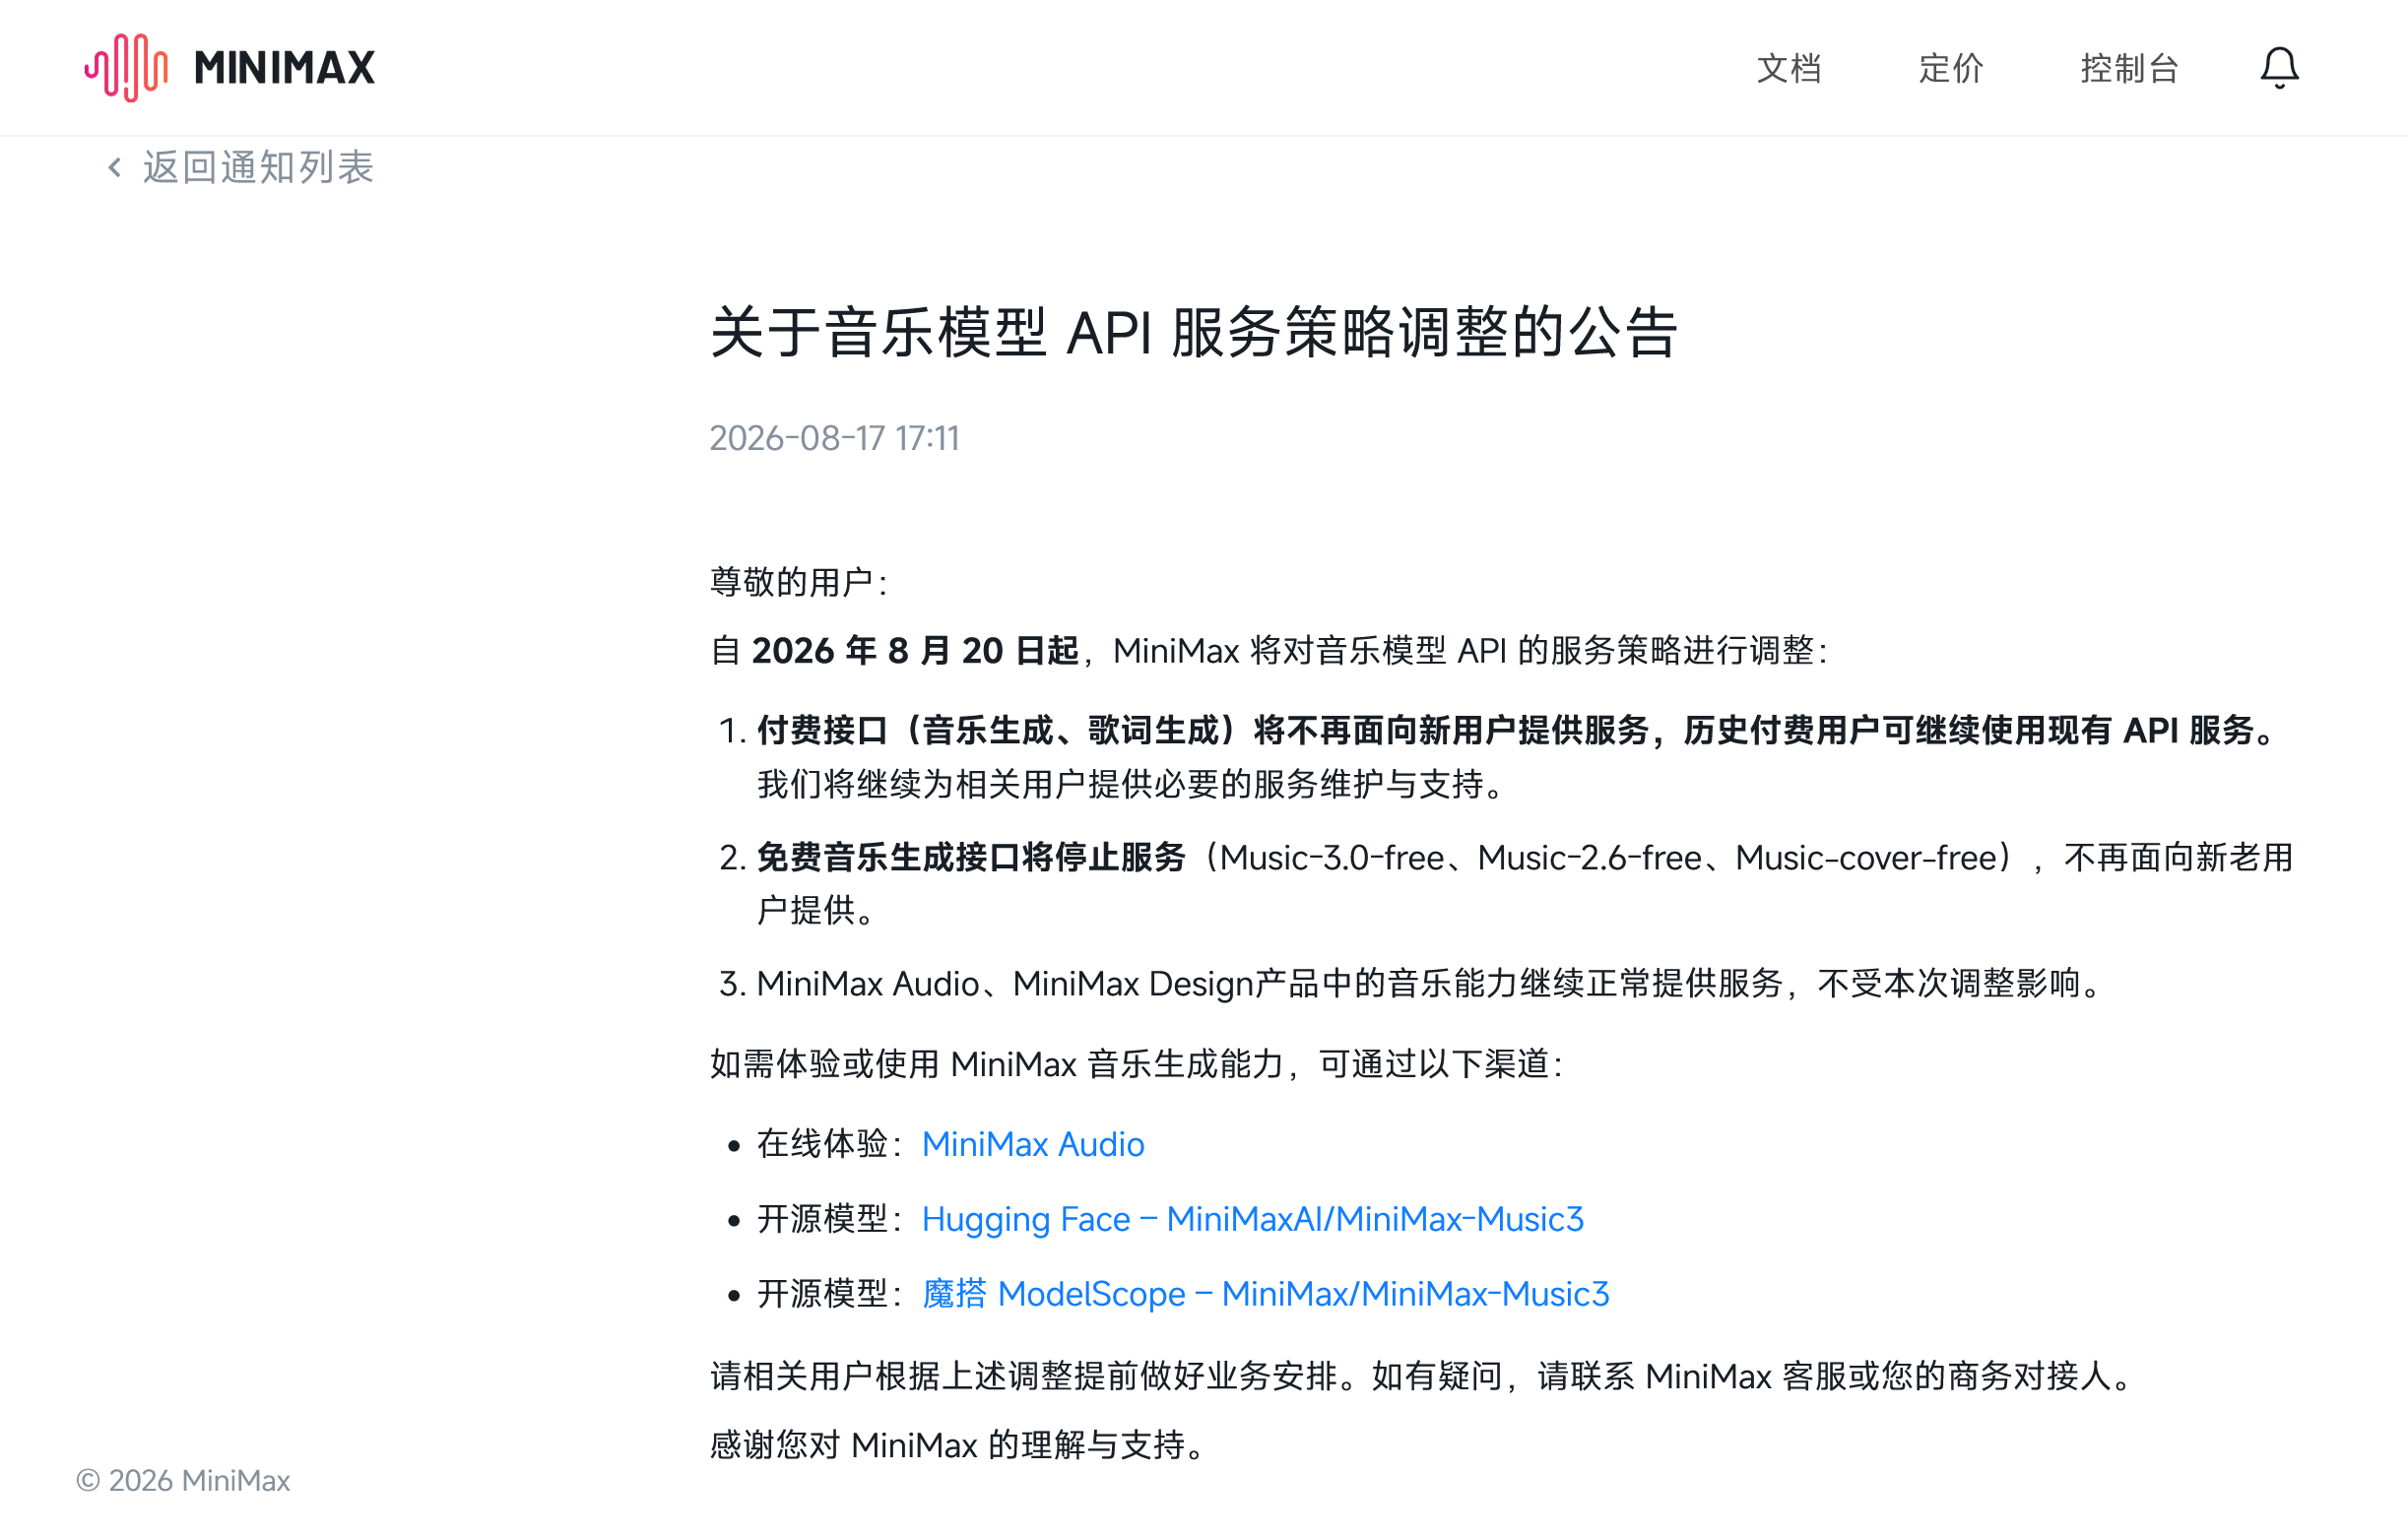Click the model name Music-3.0-free
This screenshot has height=1536, width=2408.
(x=1332, y=858)
